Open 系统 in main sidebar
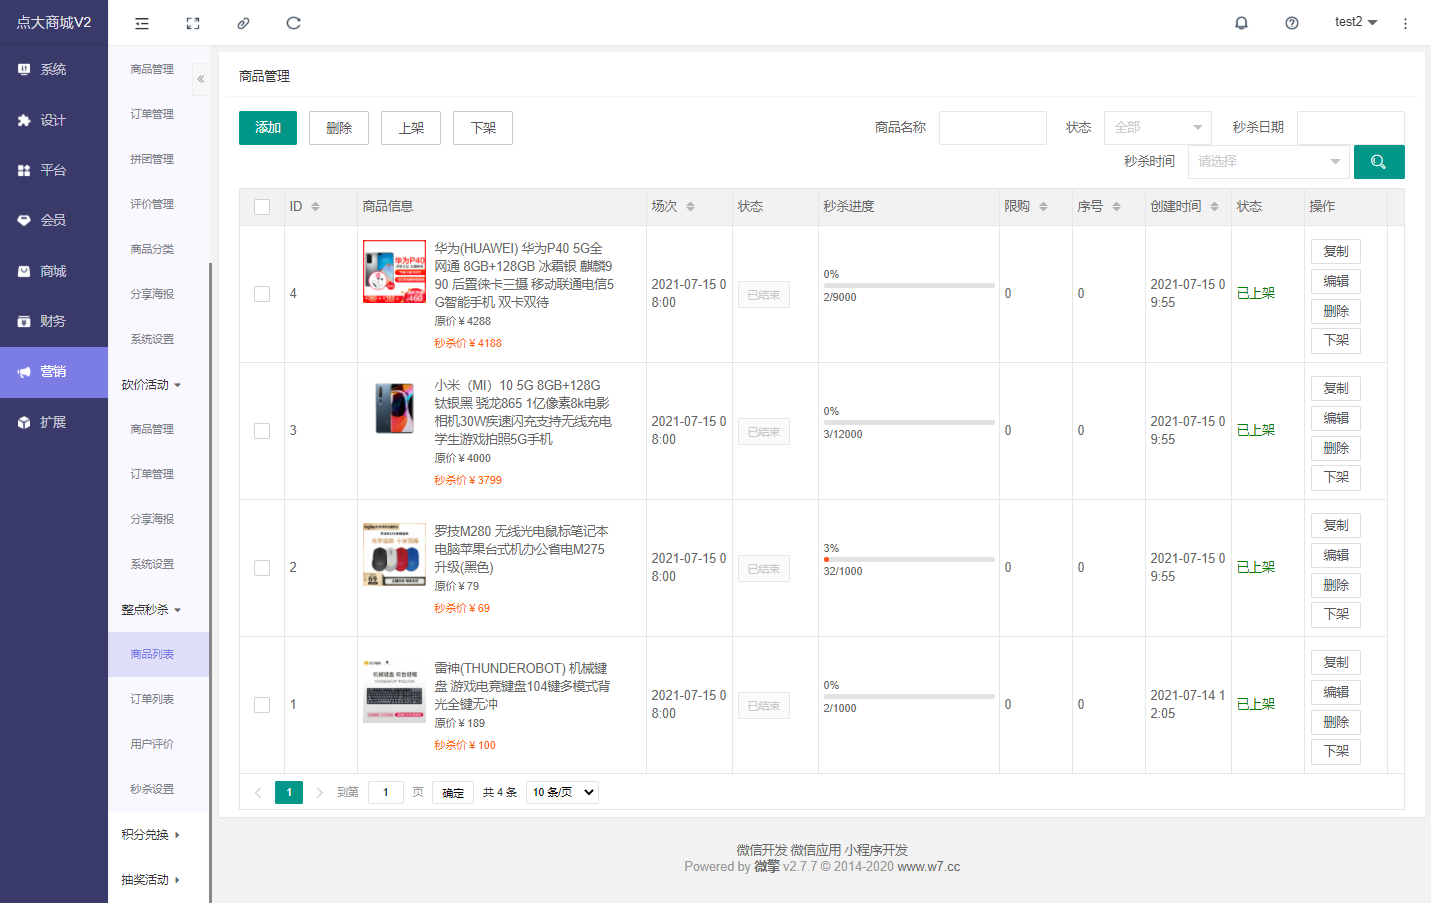This screenshot has width=1431, height=903. coord(54,69)
